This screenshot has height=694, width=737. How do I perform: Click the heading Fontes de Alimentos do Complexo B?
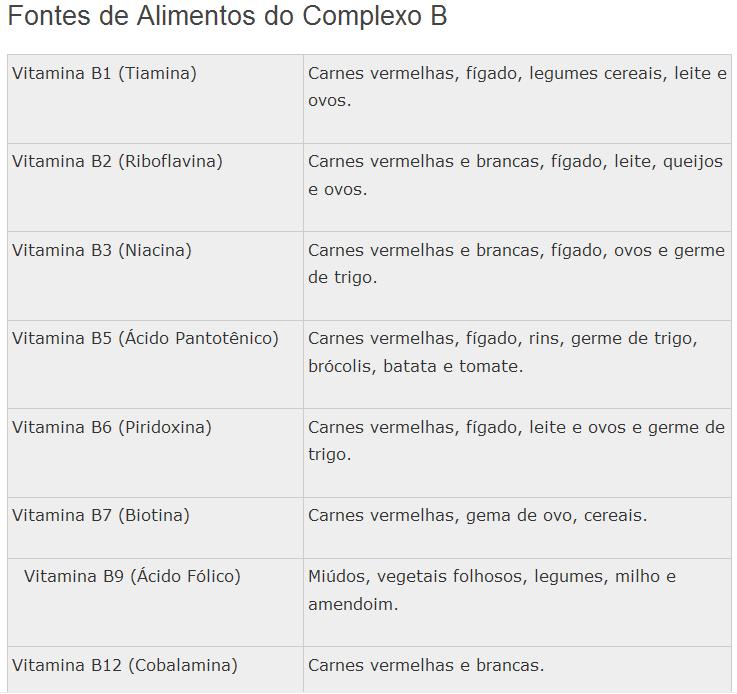coord(227,16)
